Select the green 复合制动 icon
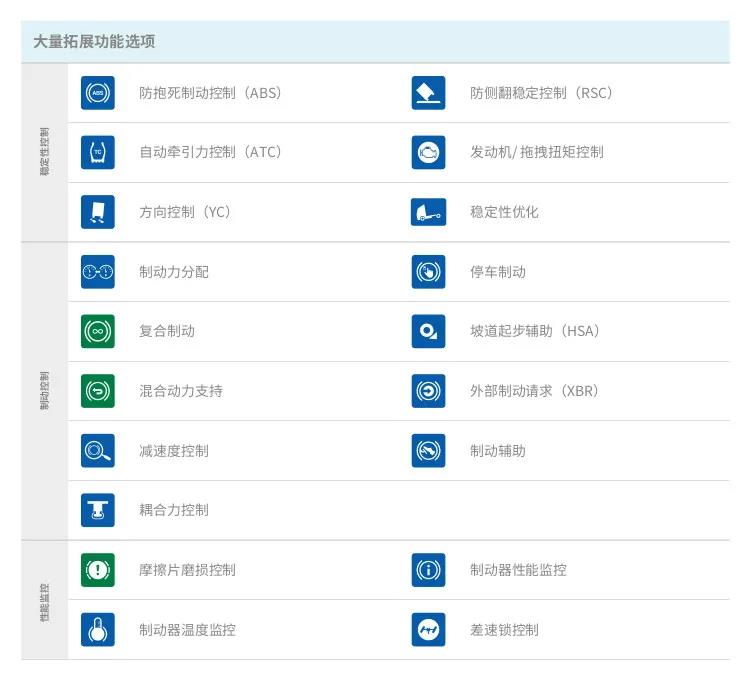This screenshot has width=756, height=684. [x=98, y=331]
